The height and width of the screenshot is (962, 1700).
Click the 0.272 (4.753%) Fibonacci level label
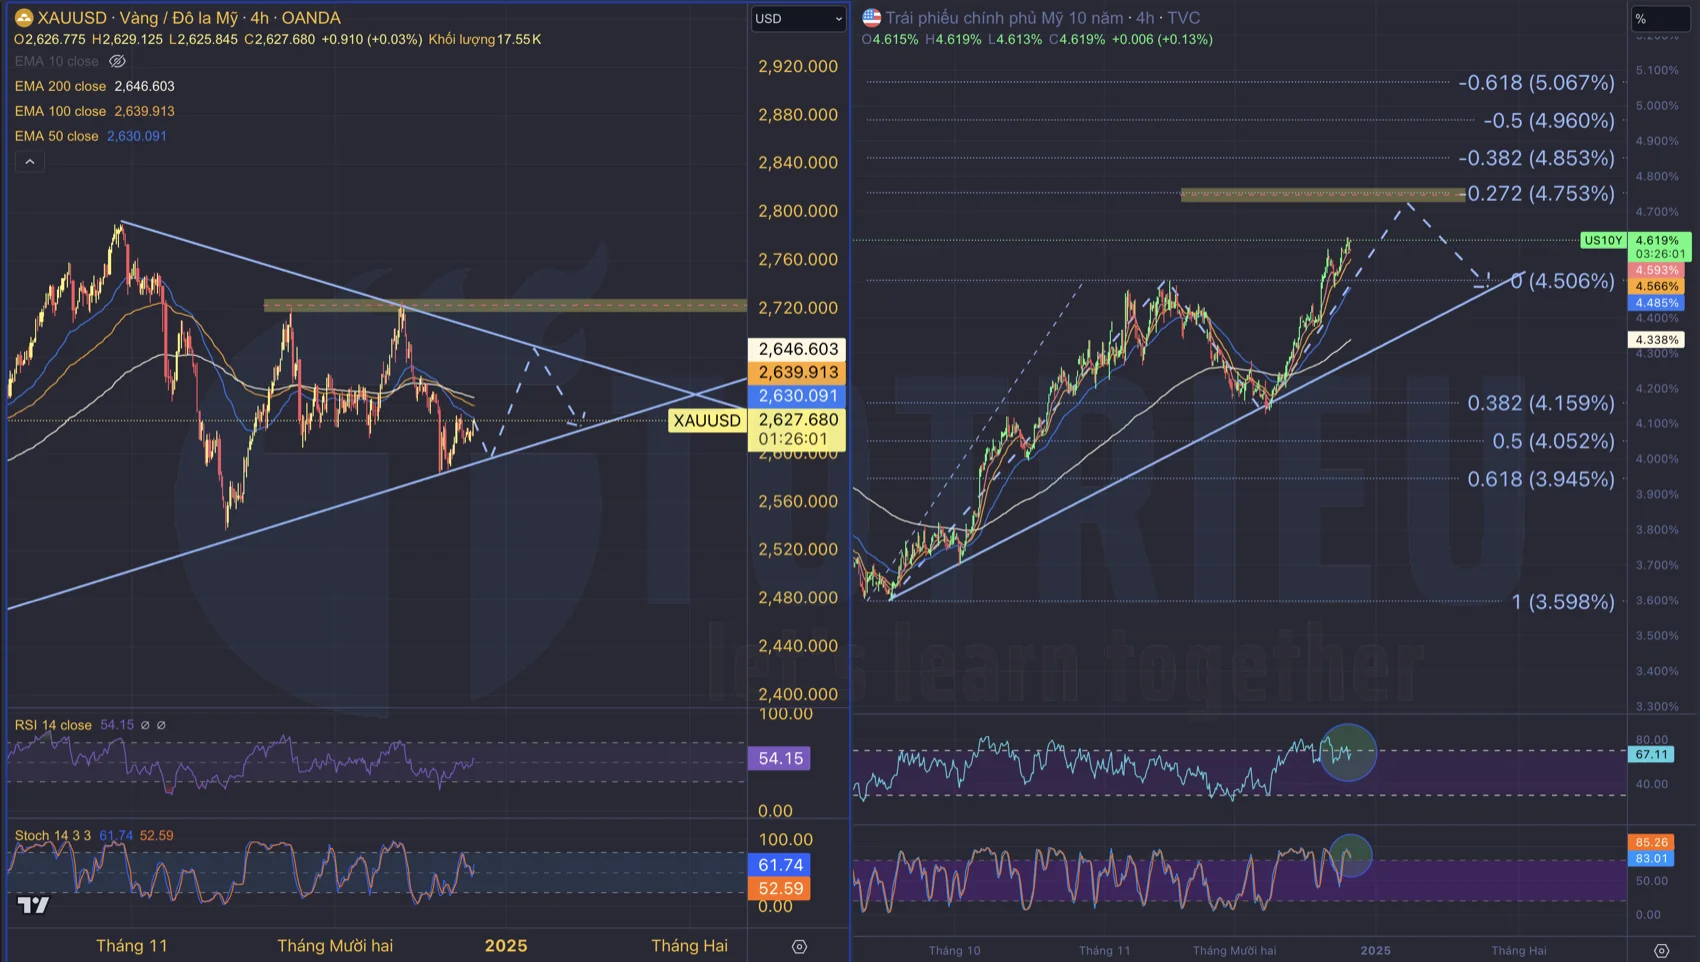(1540, 194)
